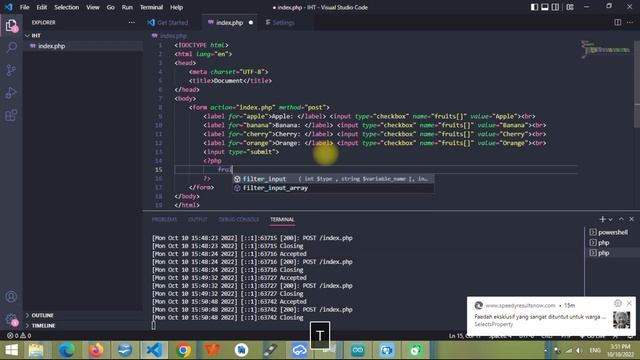Open the Edit menu
Screen dimensions: 640x360
[42, 7]
